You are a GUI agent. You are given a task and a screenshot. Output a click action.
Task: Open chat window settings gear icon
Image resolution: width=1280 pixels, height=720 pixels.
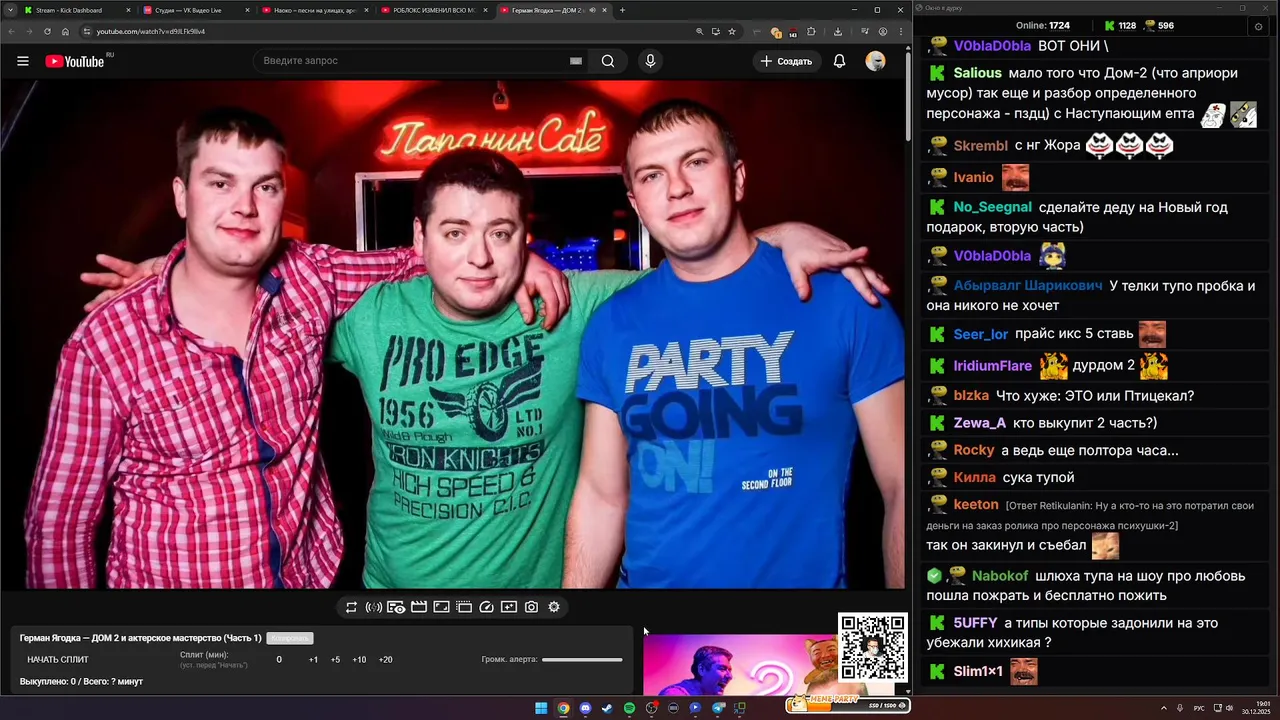point(1258,26)
